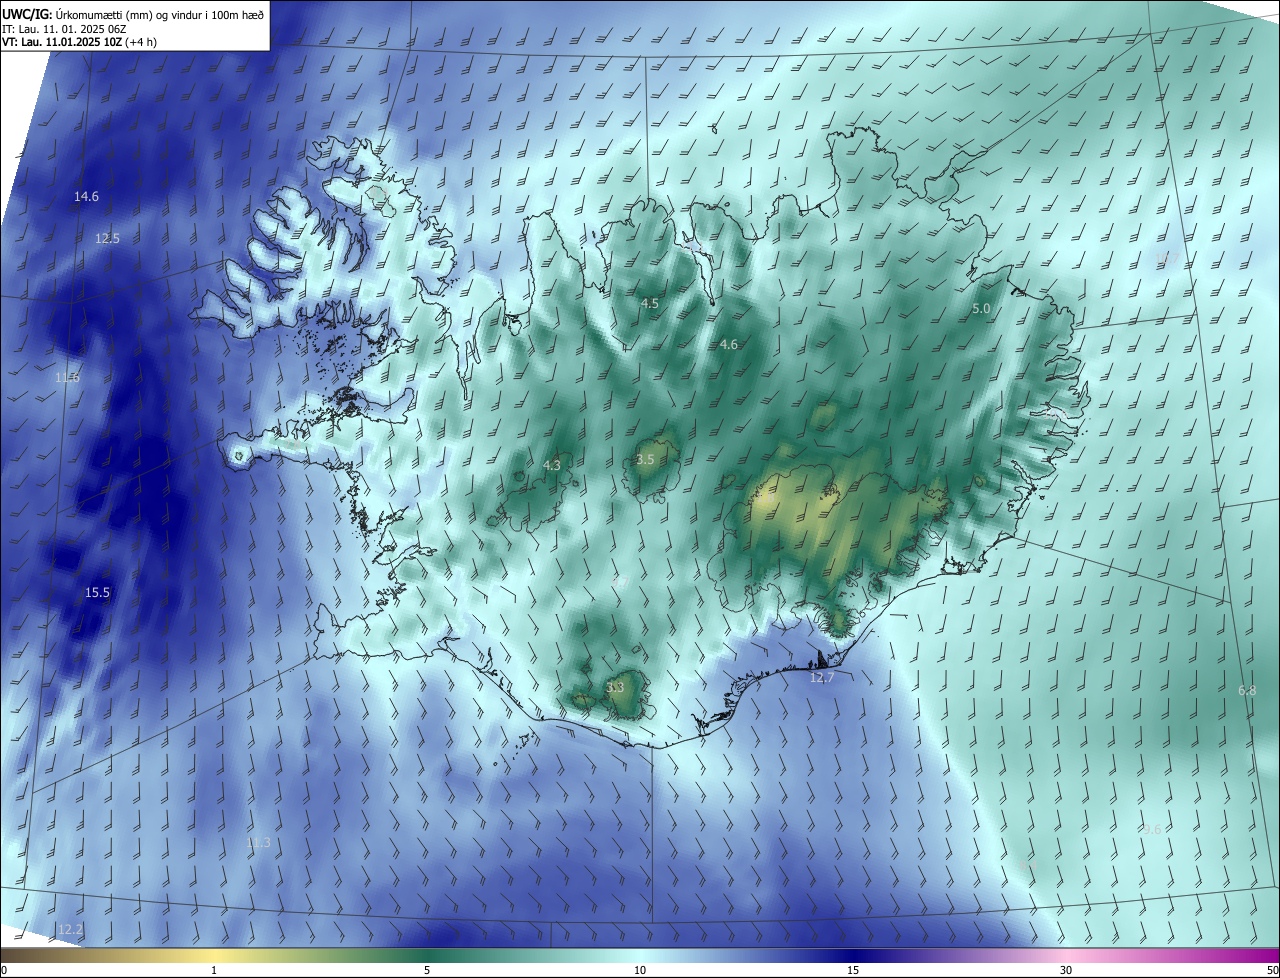This screenshot has height=978, width=1280.
Task: Click the 14.6 value on the map
Action: (86, 197)
